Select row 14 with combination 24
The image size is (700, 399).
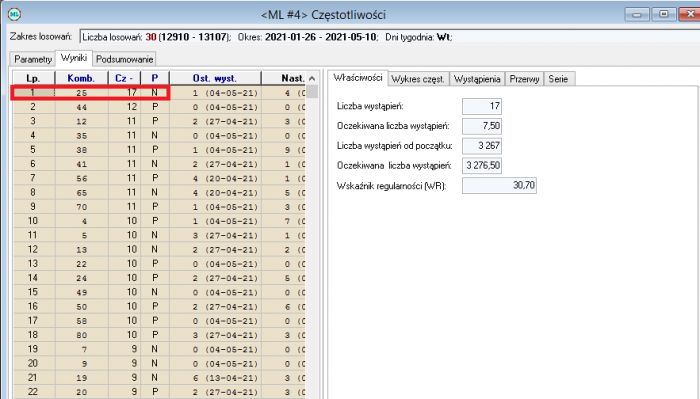pyautogui.click(x=159, y=278)
